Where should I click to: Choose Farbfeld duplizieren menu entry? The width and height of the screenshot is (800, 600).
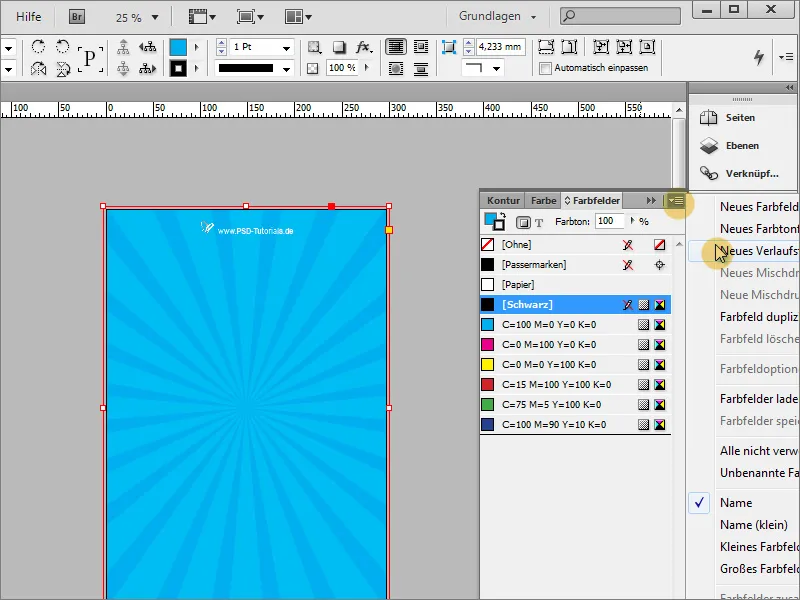point(759,317)
